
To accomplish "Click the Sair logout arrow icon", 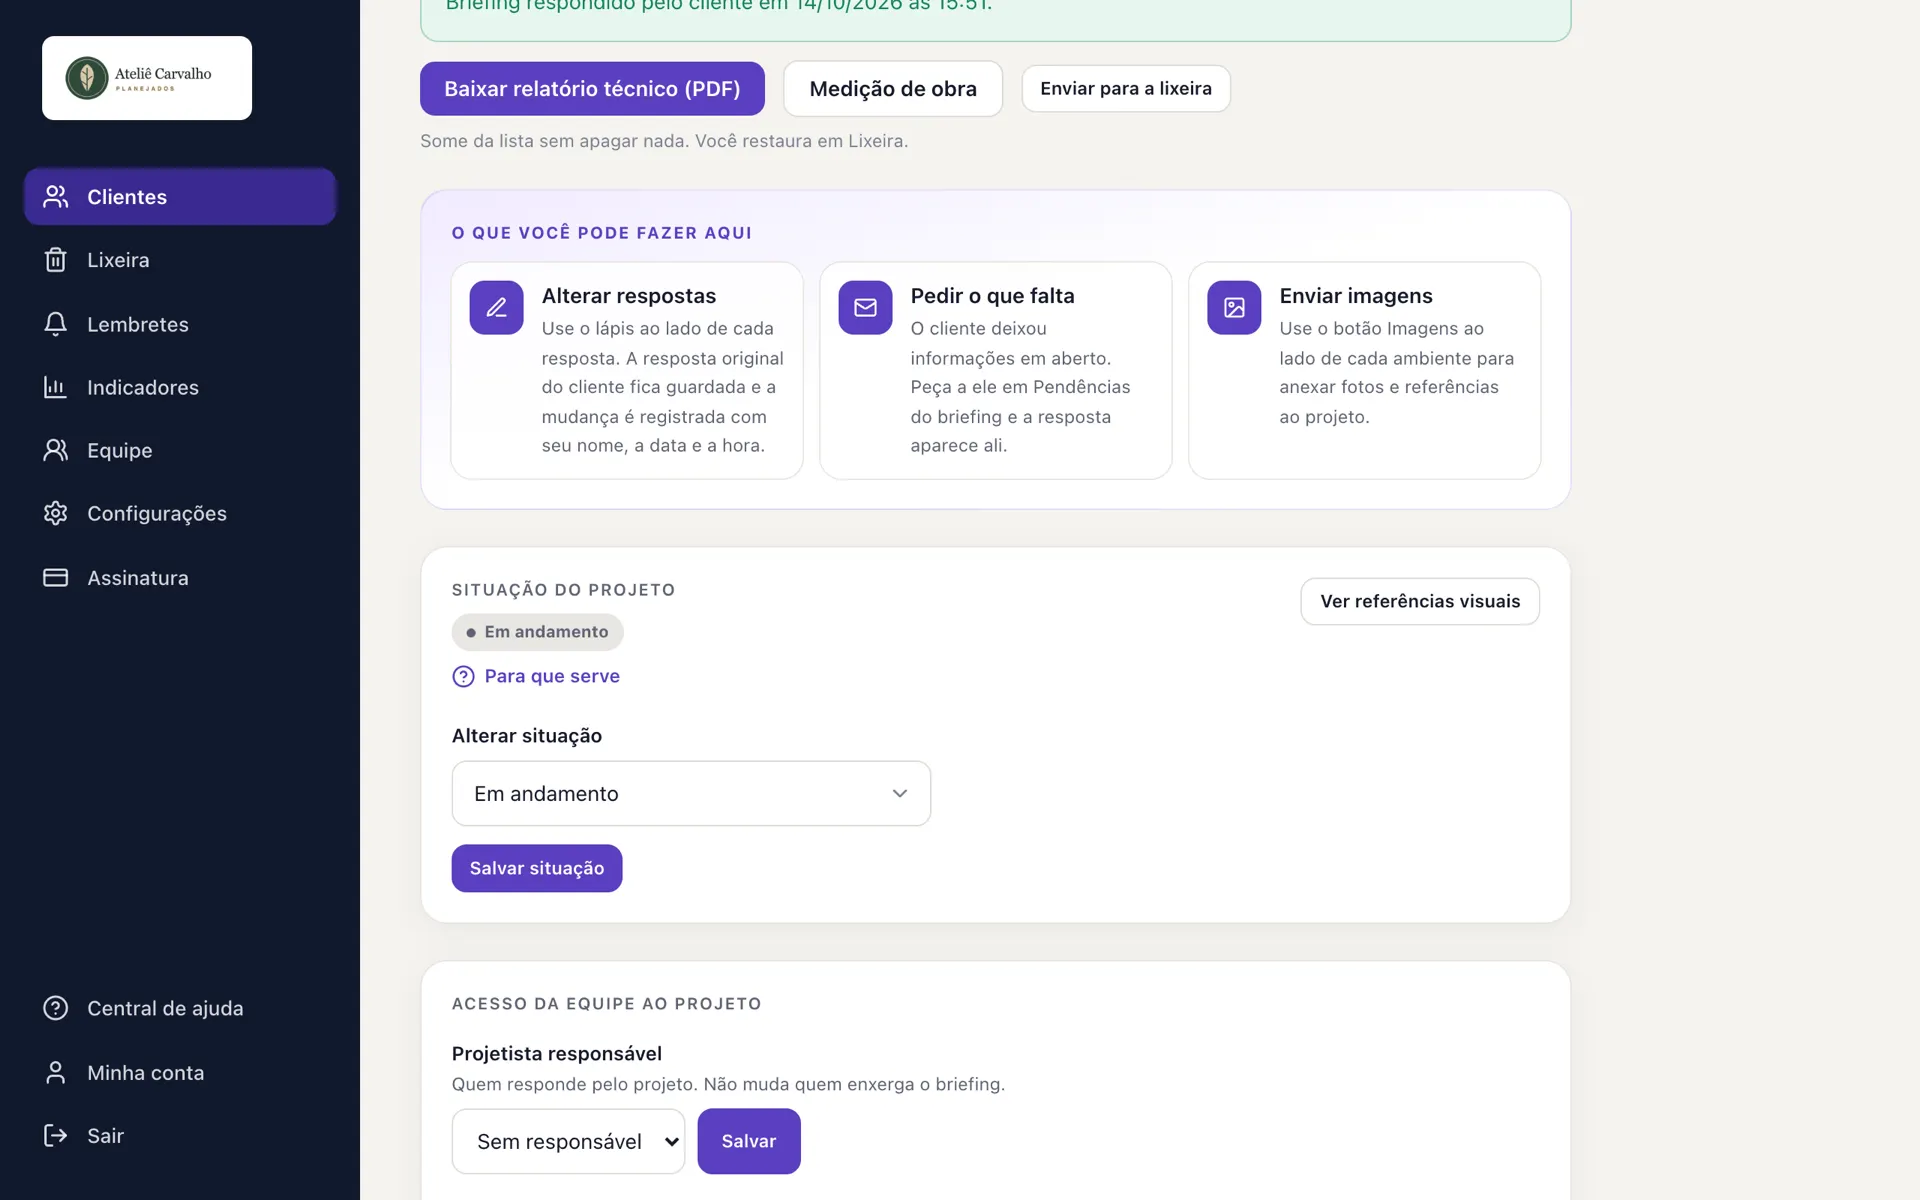I will pos(55,1135).
